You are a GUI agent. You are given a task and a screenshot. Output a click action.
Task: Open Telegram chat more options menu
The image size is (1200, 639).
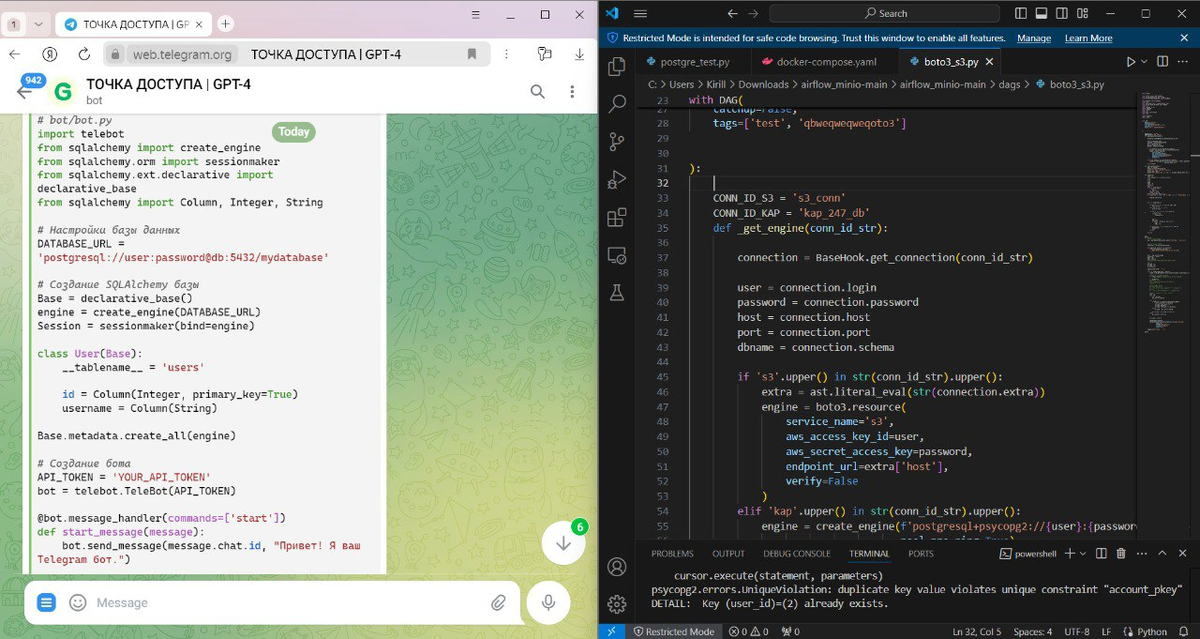[x=573, y=92]
